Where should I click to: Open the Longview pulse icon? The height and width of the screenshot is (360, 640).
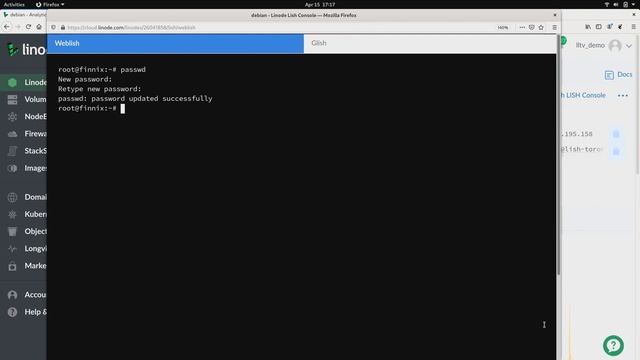12,249
